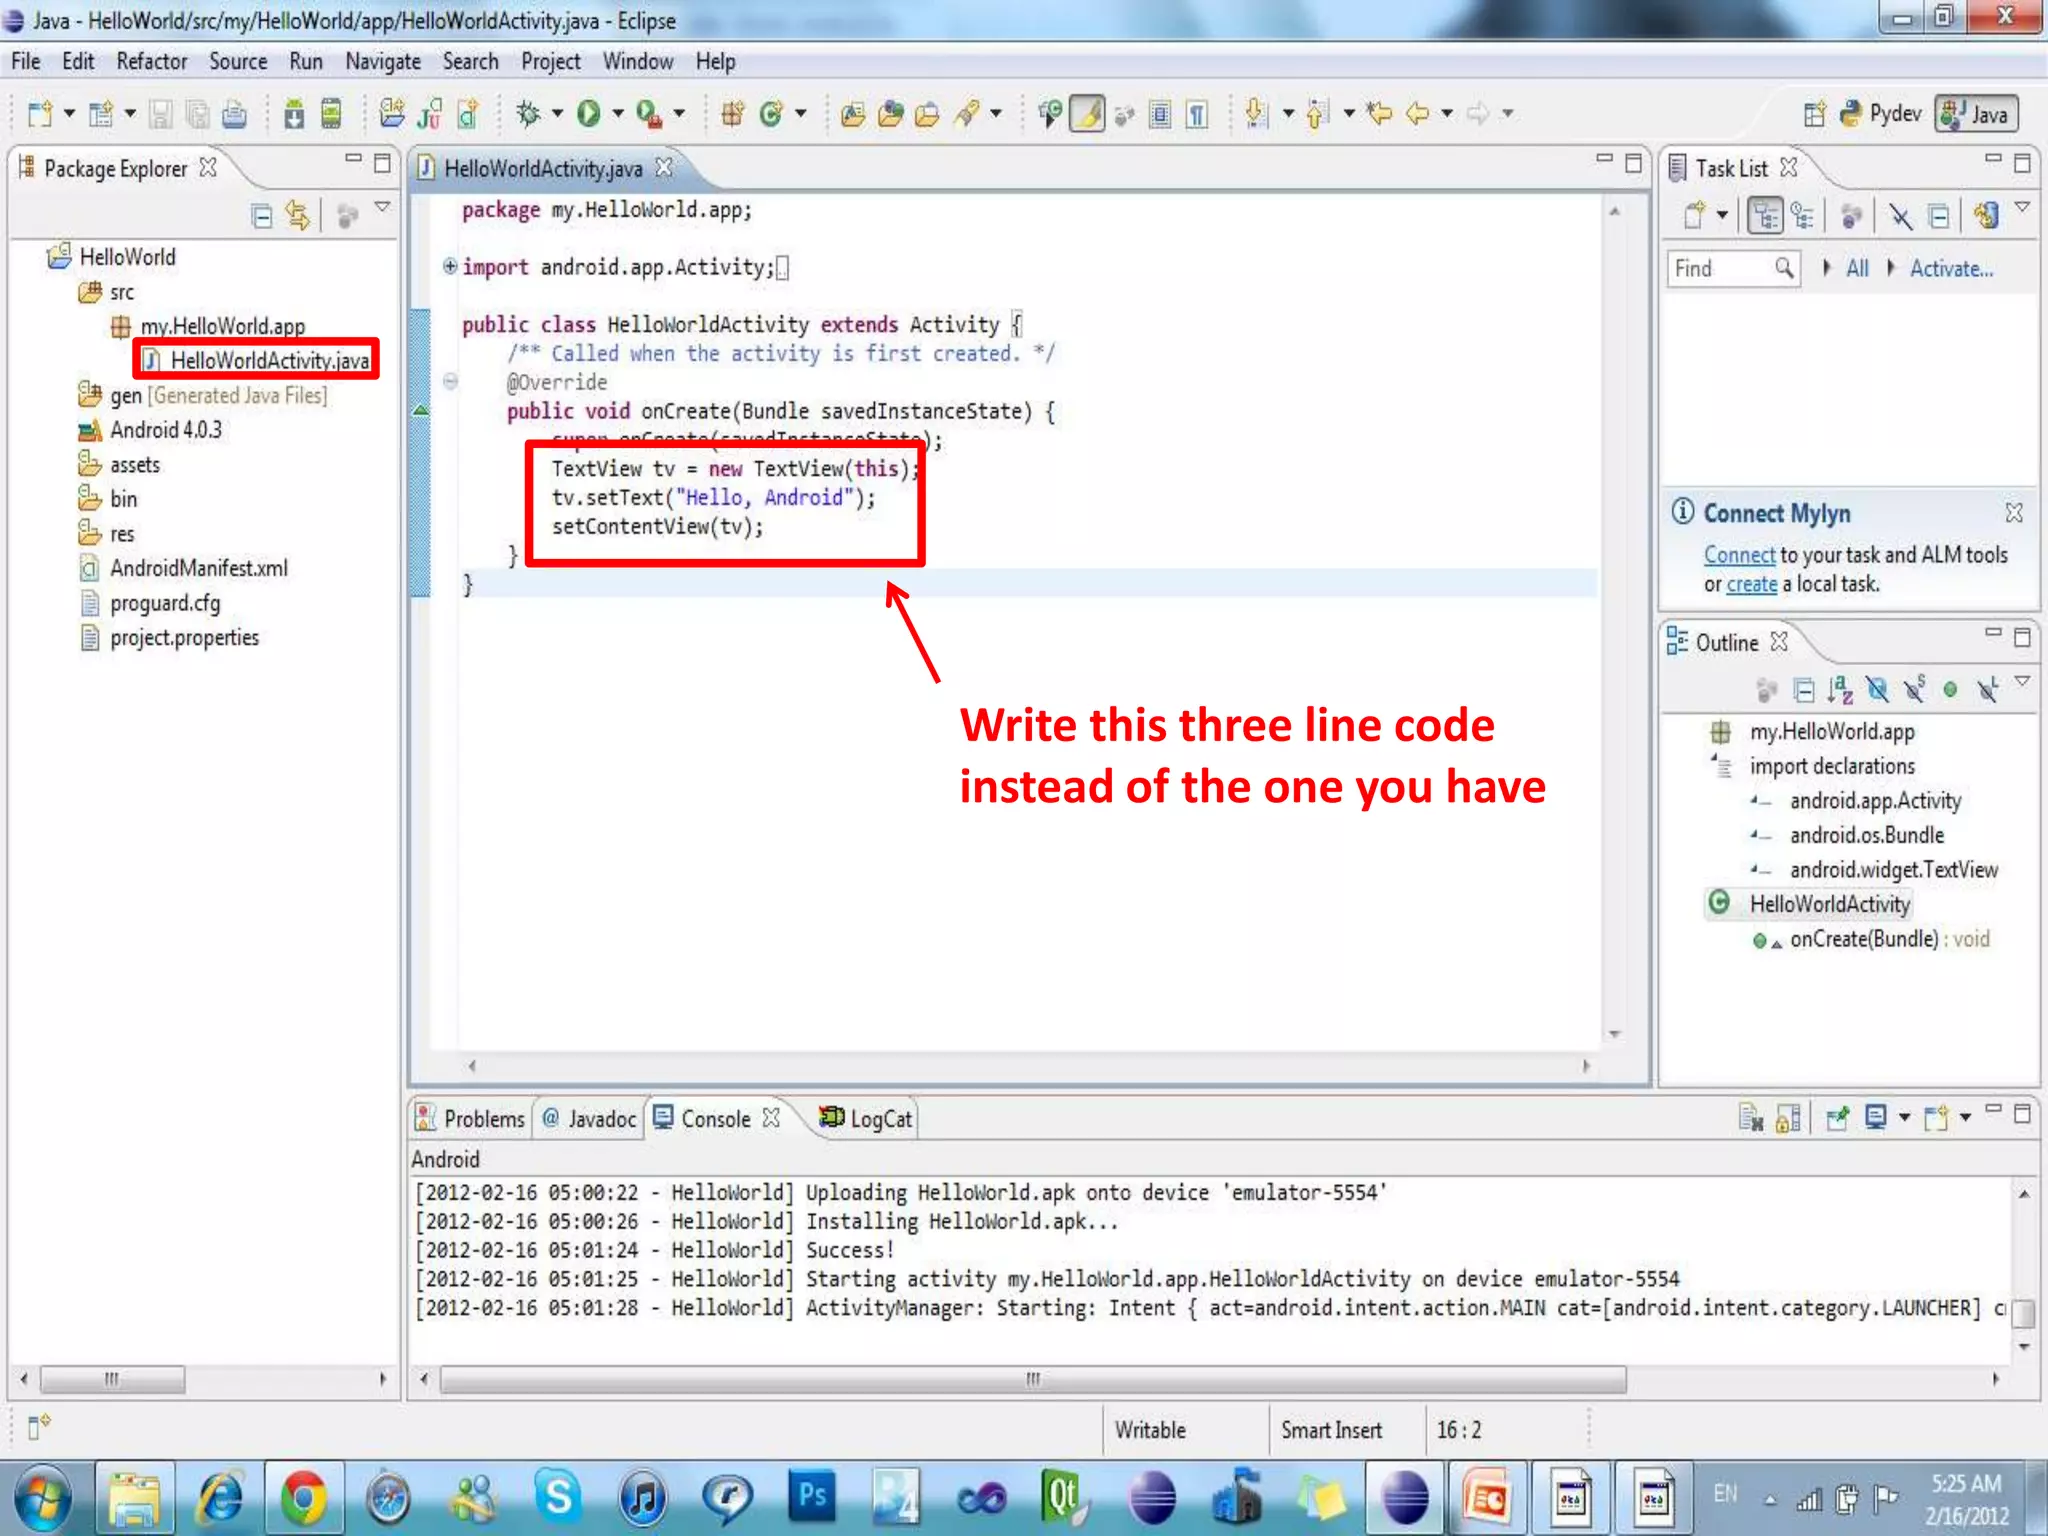Toggle Categorized presentation in Task List
The width and height of the screenshot is (2048, 1536).
click(1765, 215)
